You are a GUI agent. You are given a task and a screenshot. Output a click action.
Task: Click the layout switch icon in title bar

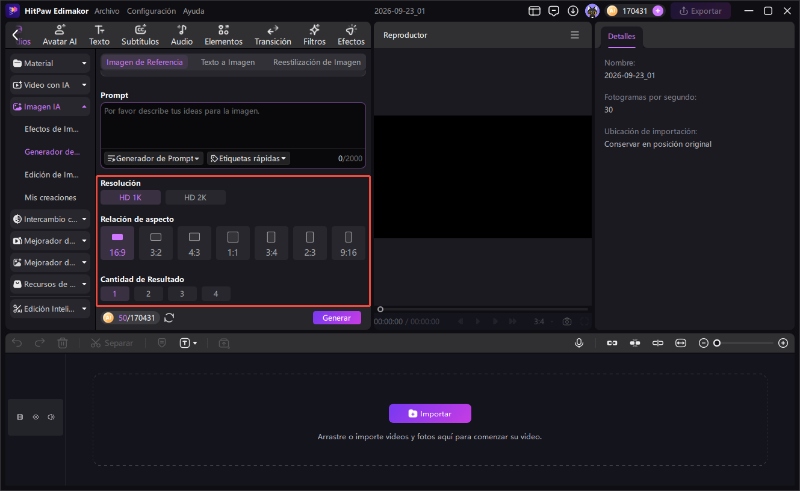[534, 11]
